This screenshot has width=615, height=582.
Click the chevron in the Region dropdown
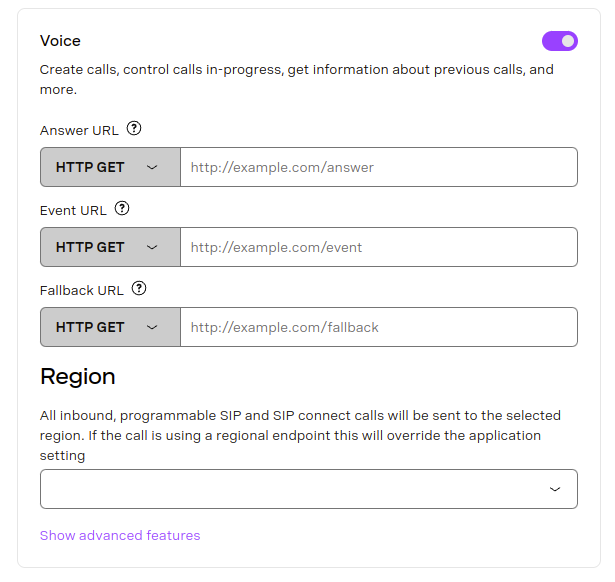tap(555, 489)
